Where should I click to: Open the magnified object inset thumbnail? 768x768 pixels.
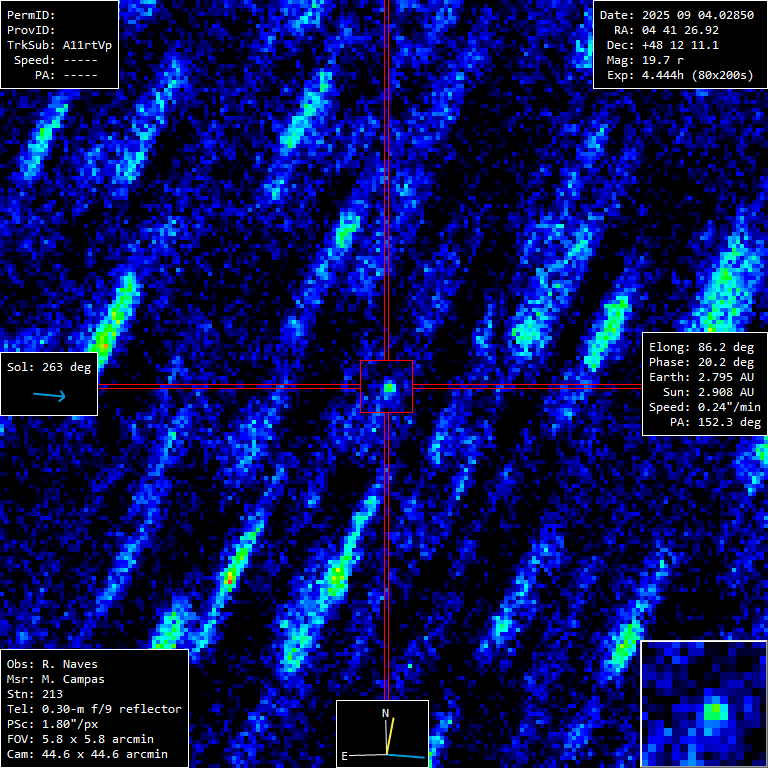pos(703,704)
